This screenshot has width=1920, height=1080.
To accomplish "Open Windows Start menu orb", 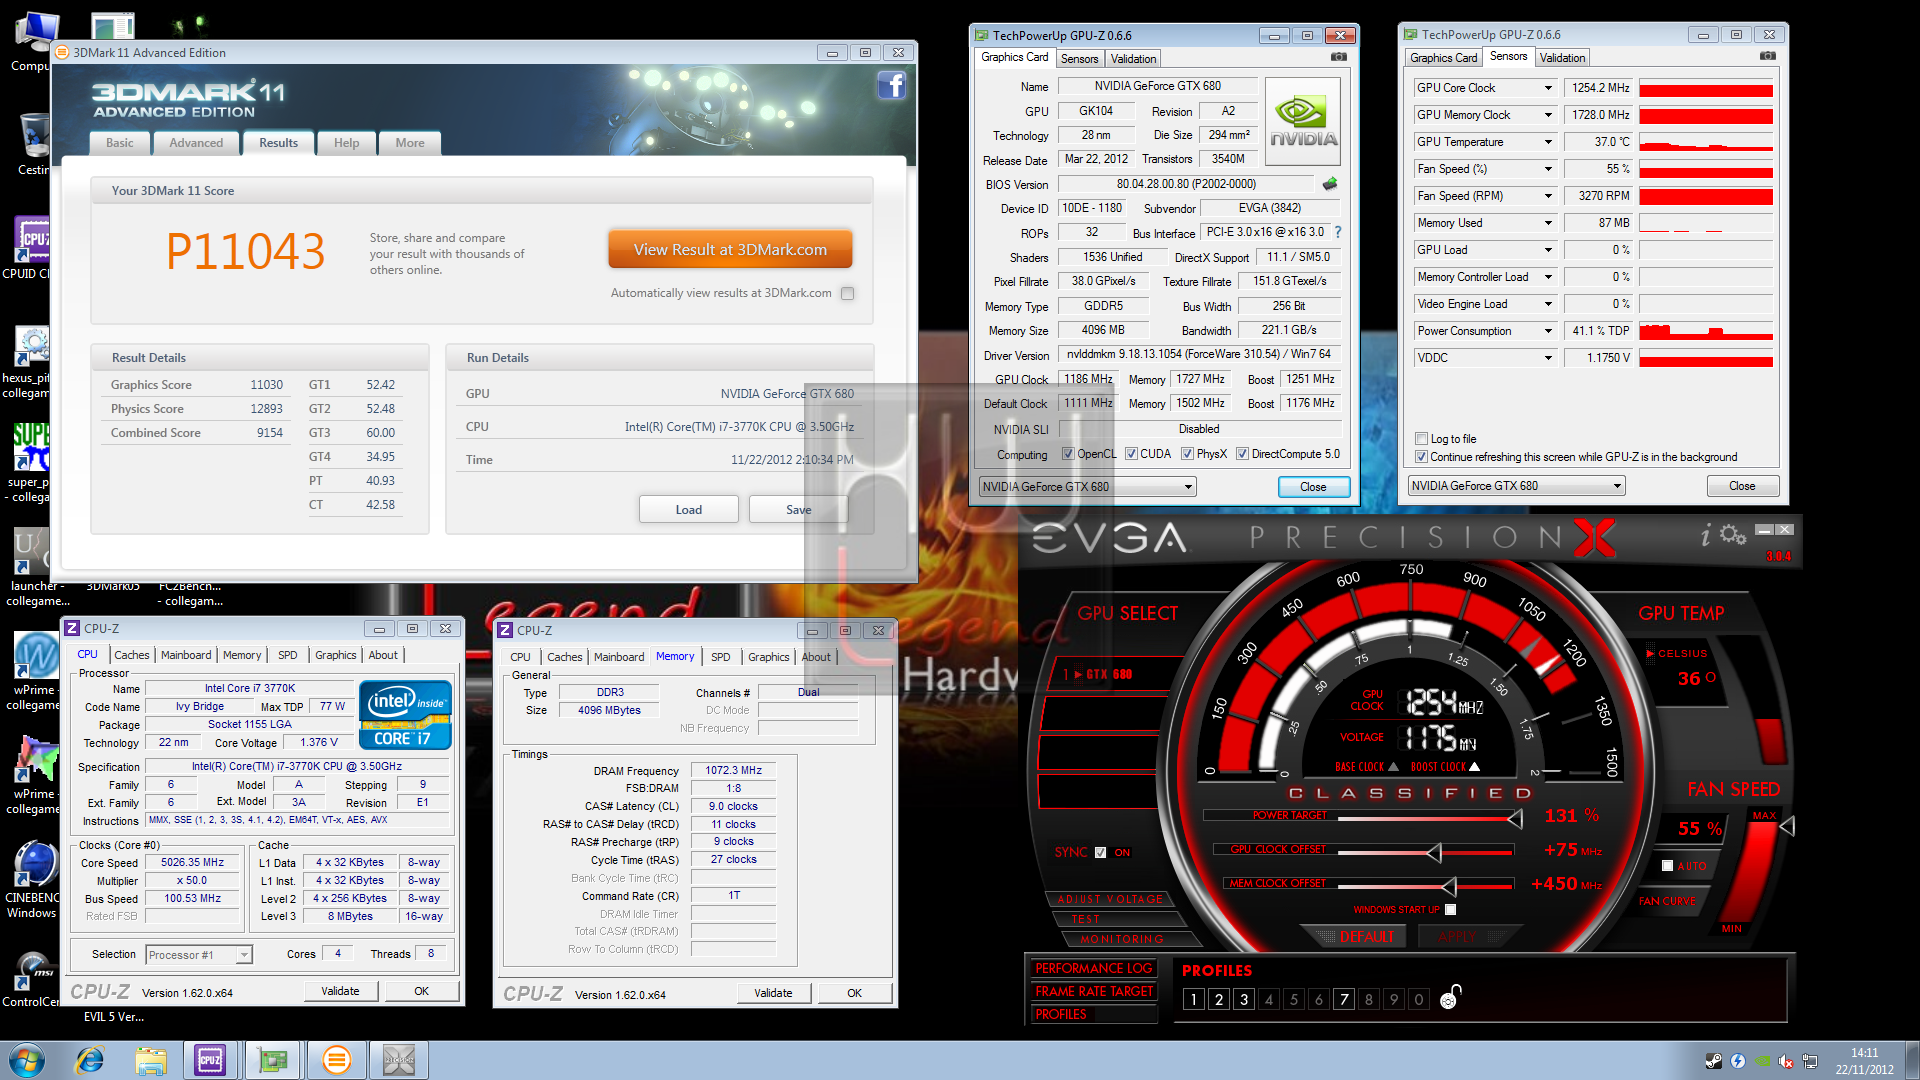I will [x=27, y=1060].
